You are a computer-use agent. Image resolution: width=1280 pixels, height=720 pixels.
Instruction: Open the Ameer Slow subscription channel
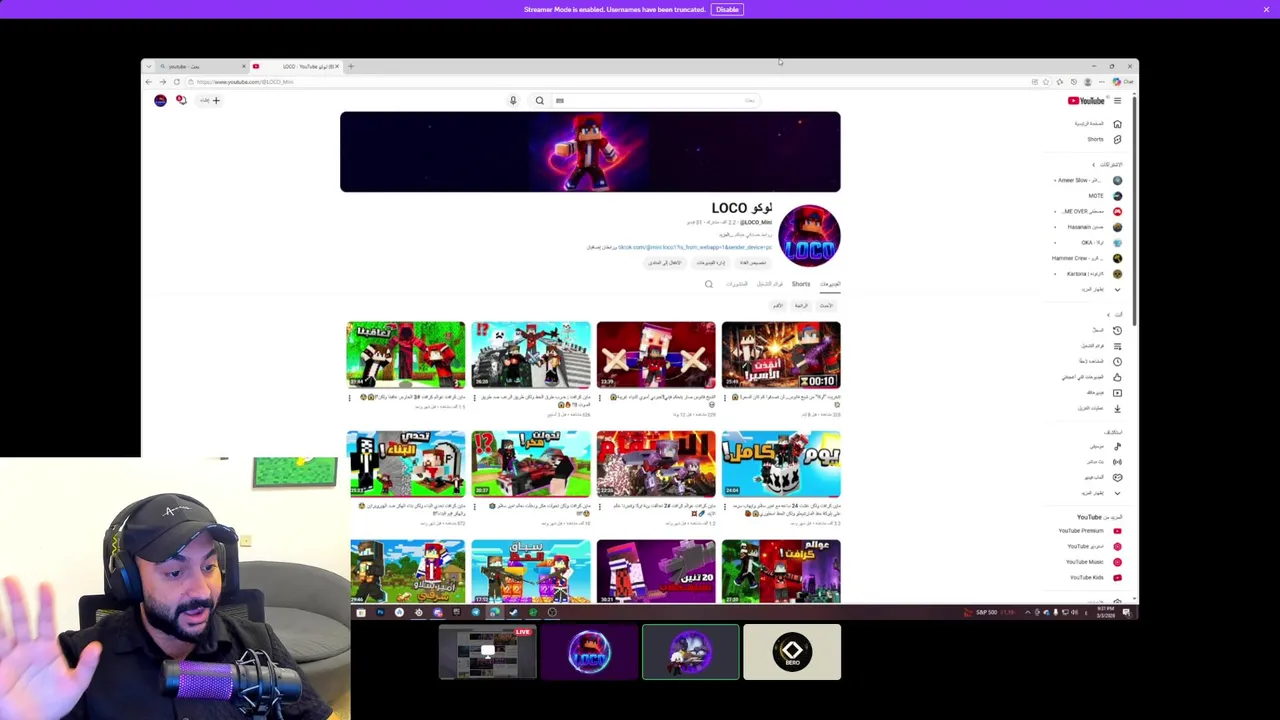tap(1088, 180)
